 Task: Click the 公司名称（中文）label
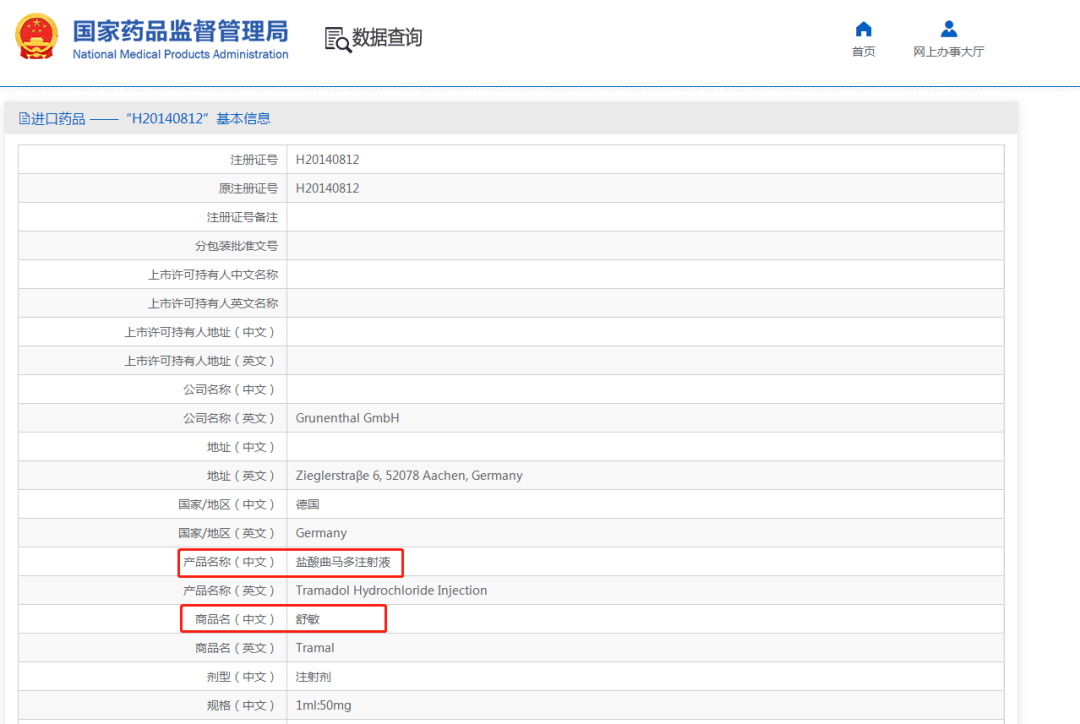pos(230,390)
